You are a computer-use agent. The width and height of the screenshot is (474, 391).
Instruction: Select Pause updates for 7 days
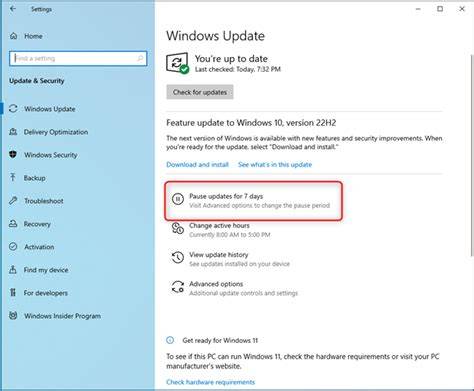click(x=253, y=201)
